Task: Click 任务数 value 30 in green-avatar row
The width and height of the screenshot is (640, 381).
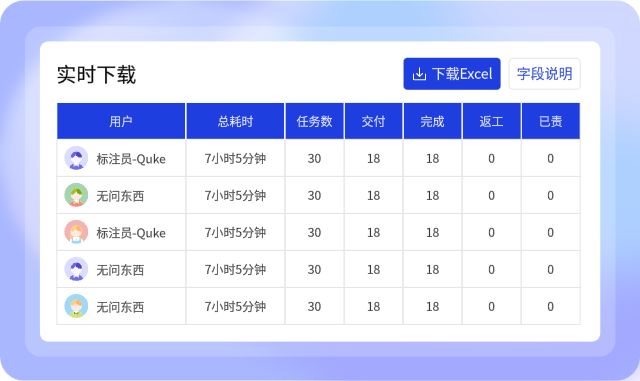Action: (x=314, y=196)
